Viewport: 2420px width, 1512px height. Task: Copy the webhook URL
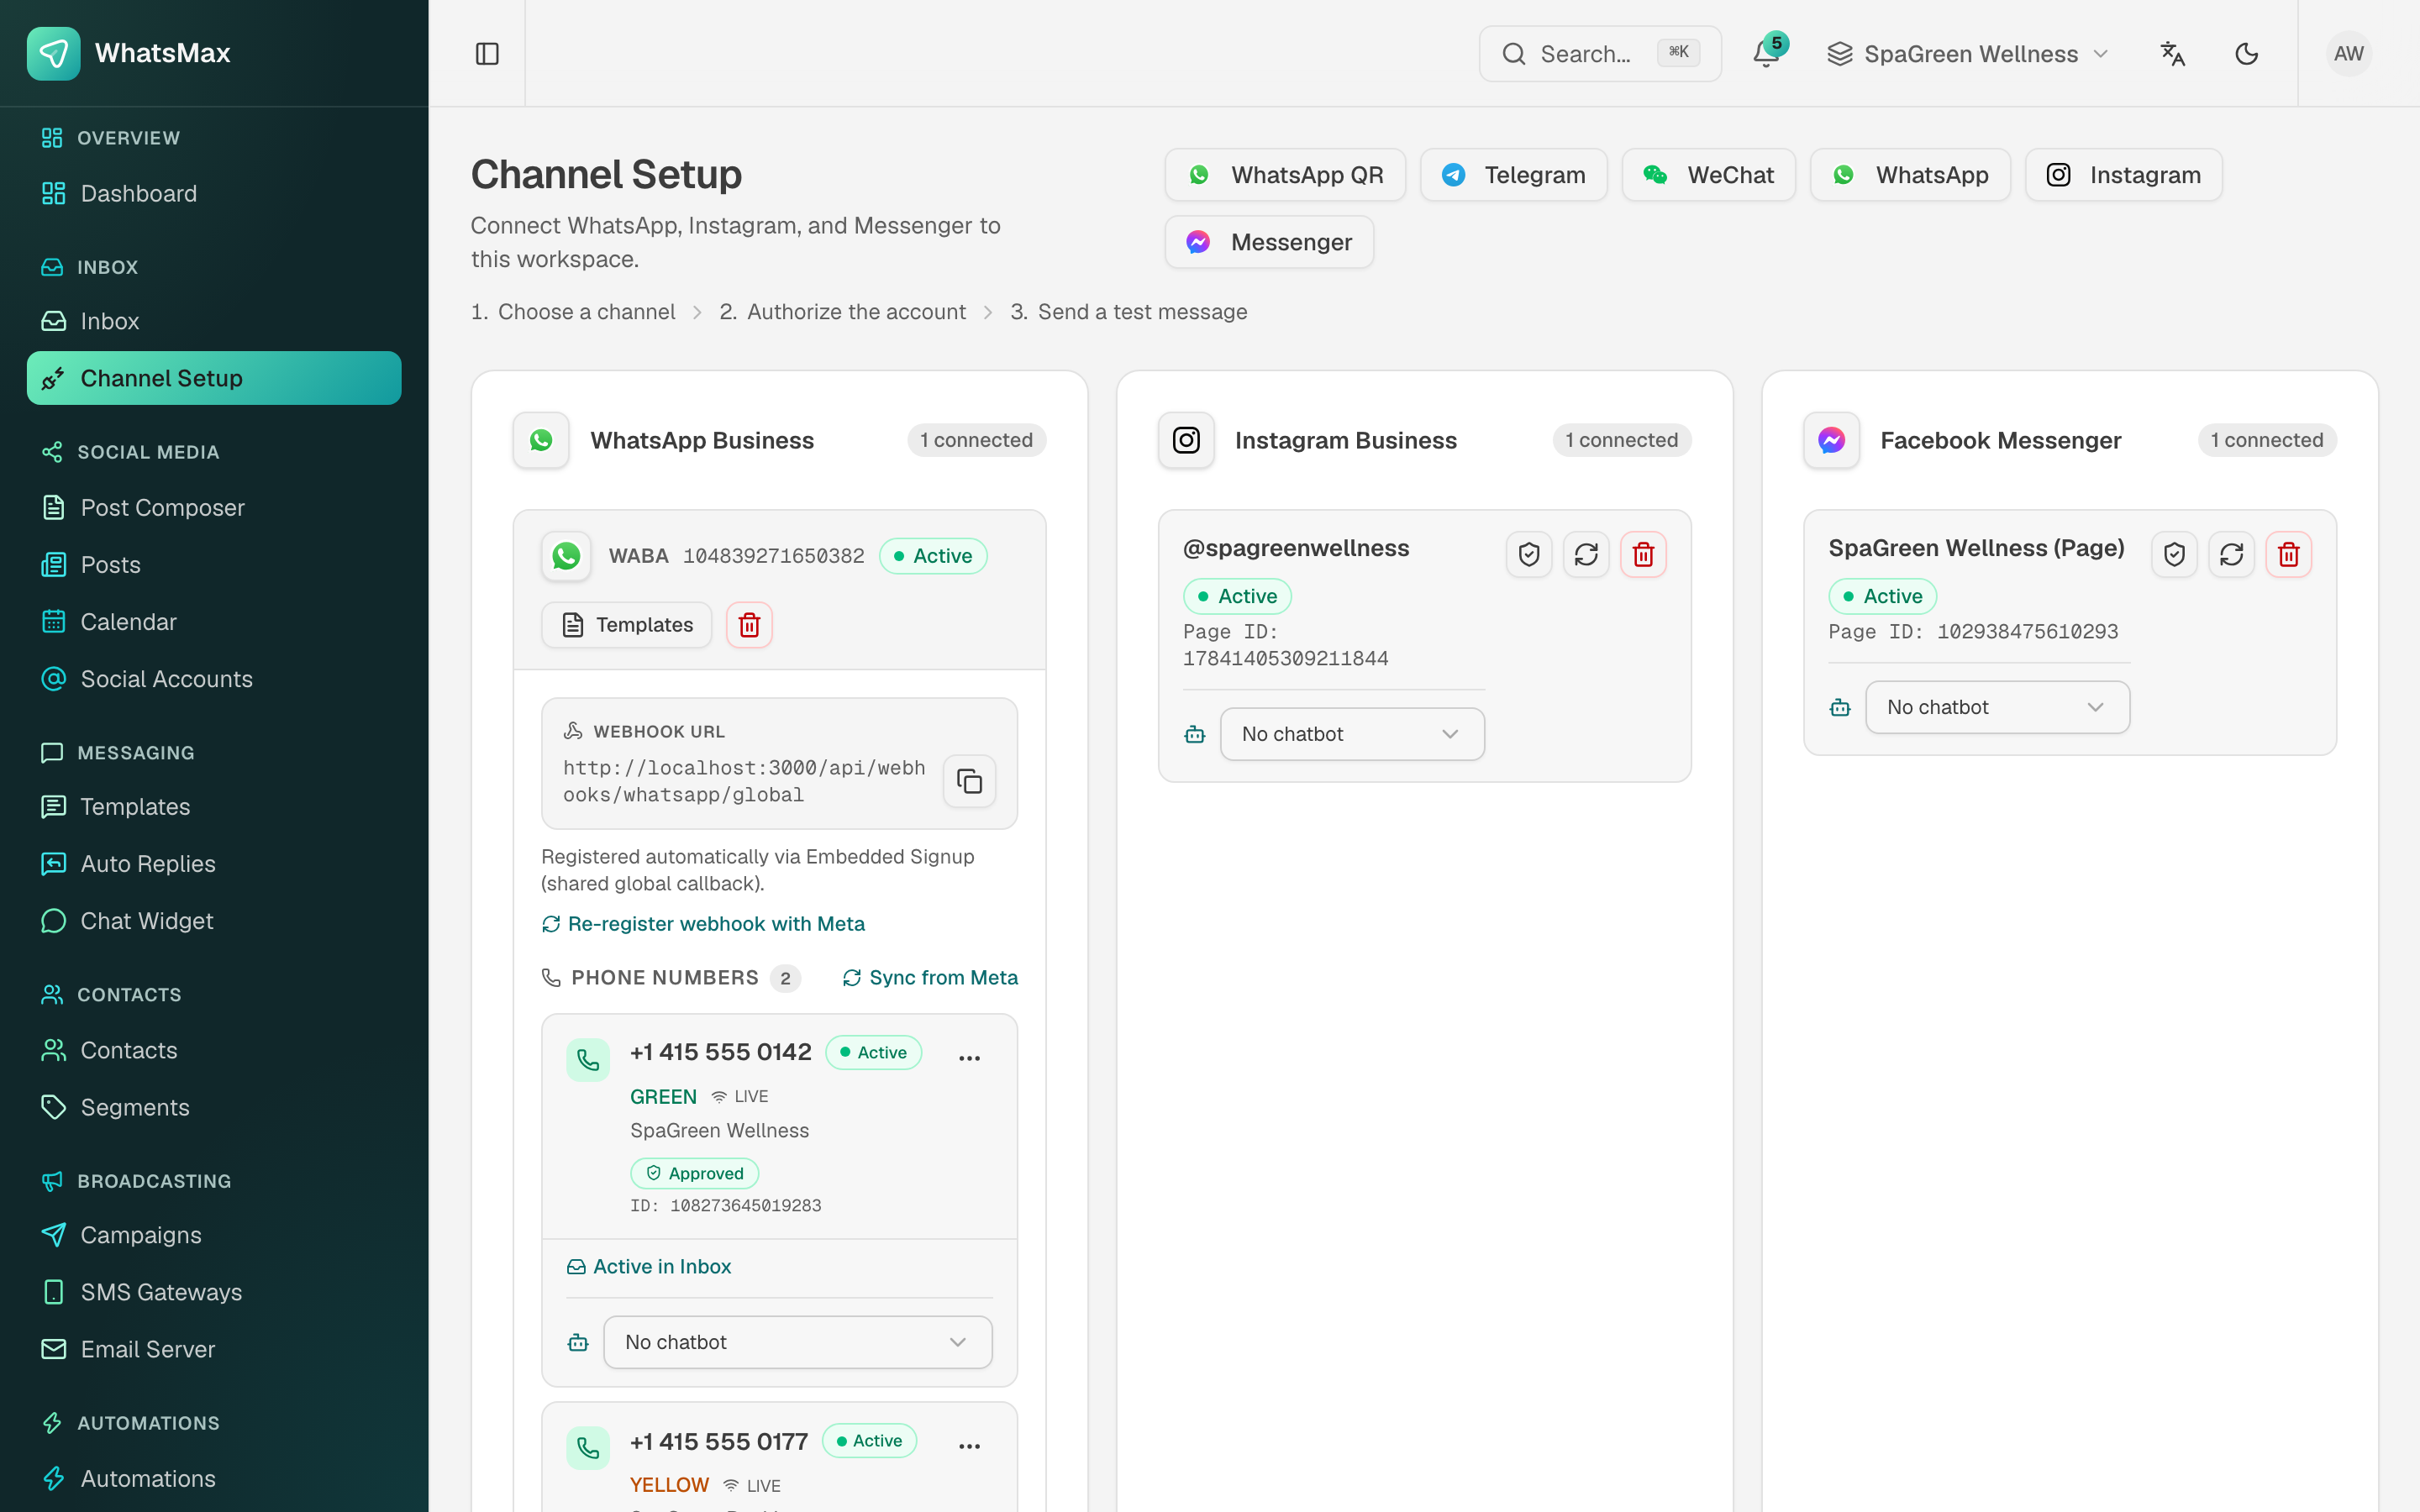[x=969, y=781]
